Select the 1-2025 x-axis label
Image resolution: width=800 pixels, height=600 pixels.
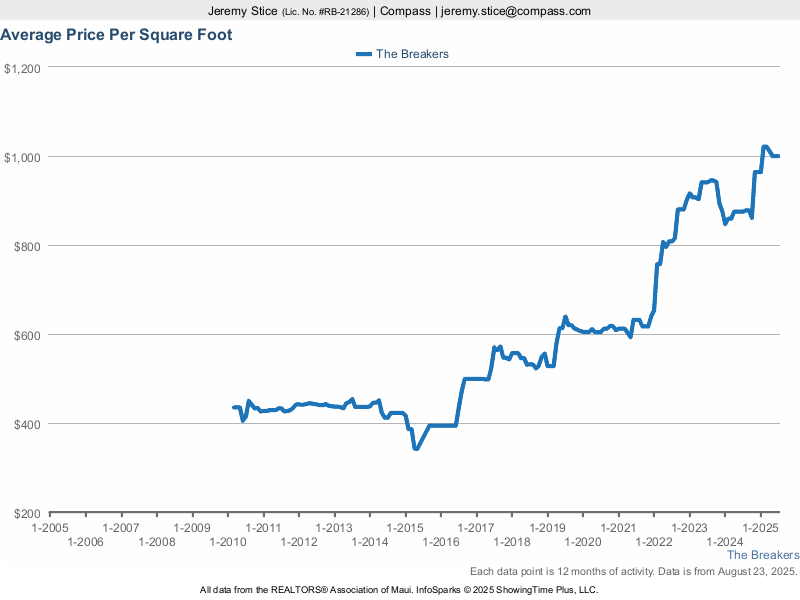(759, 527)
